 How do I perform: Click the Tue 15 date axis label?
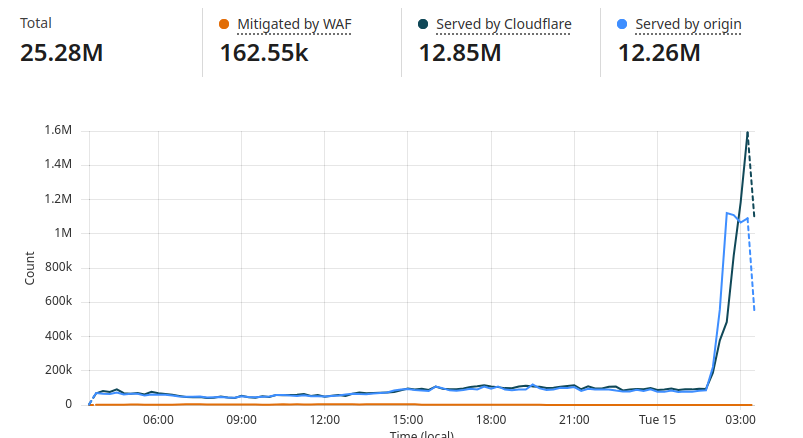[x=657, y=420]
